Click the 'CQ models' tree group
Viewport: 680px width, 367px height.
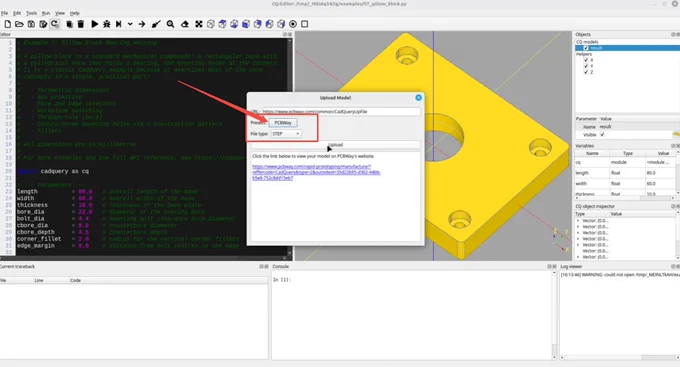[587, 42]
